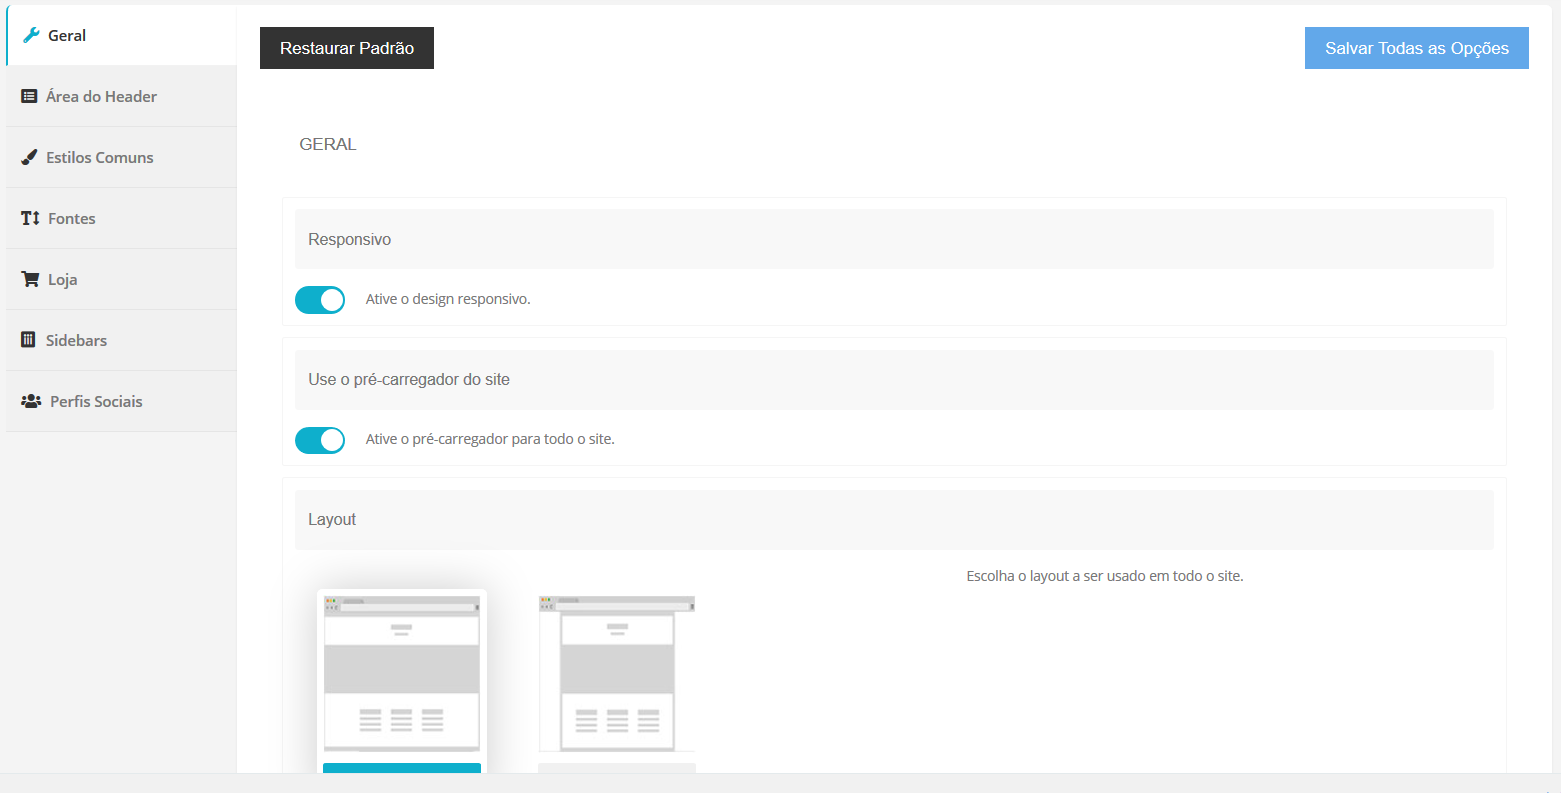
Task: Select the shopping cart icon for Loja
Action: click(28, 279)
